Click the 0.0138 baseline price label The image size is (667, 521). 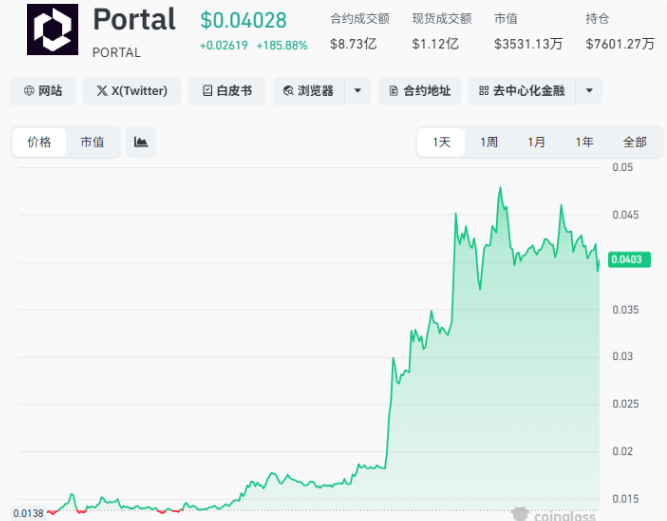point(29,513)
